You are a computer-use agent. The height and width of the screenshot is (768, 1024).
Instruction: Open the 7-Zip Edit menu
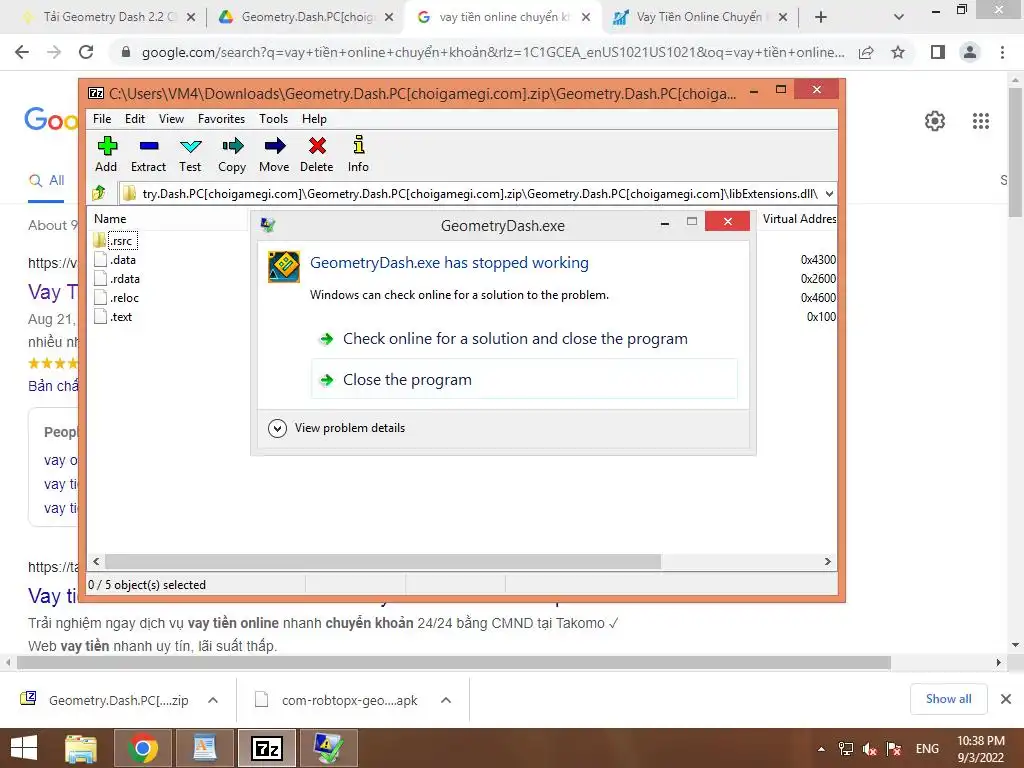tap(135, 119)
